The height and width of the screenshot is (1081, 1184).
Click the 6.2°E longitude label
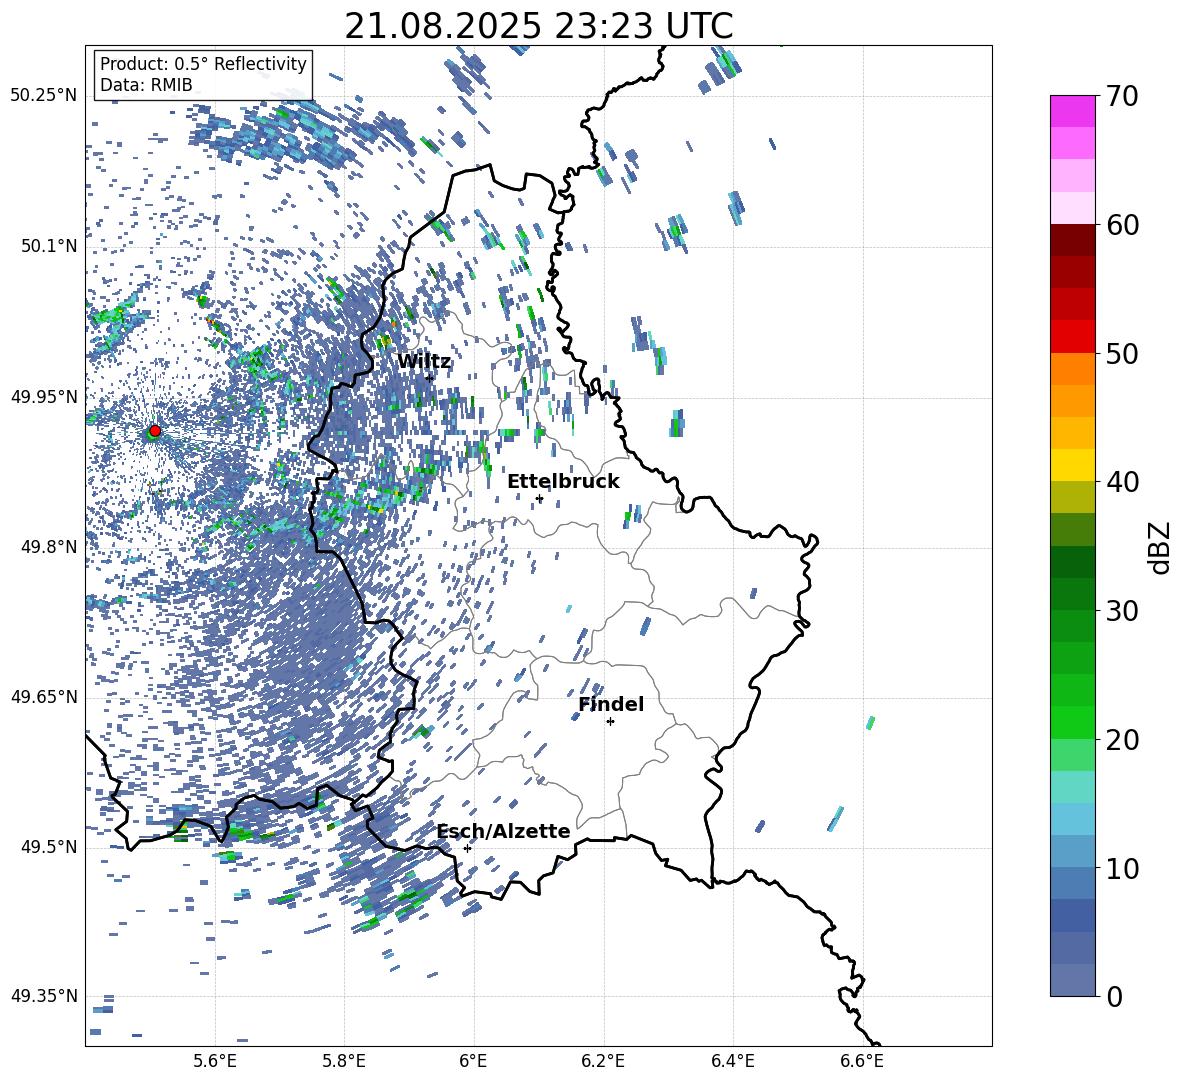603,1061
